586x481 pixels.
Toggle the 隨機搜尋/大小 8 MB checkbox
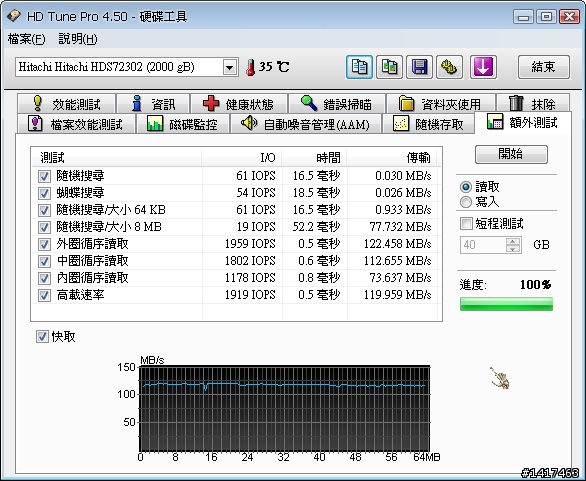click(x=44, y=227)
